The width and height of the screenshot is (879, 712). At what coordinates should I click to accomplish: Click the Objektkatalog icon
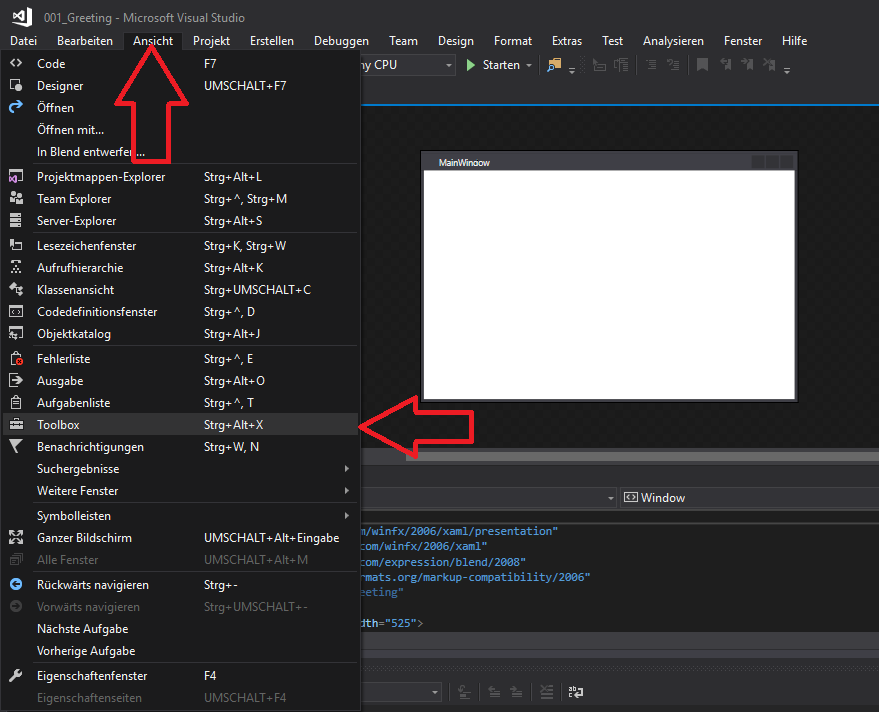pos(16,333)
